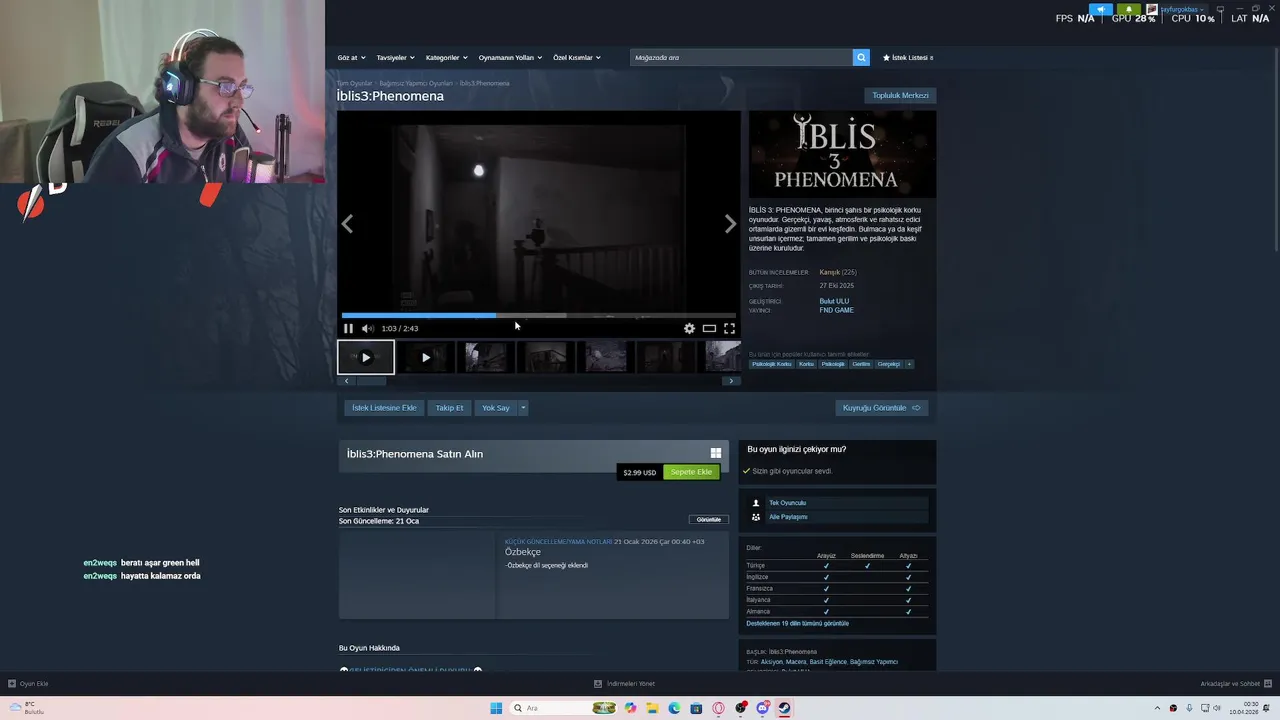Open the Kategoriler dropdown menu
This screenshot has height=720, width=1280.
[x=446, y=57]
